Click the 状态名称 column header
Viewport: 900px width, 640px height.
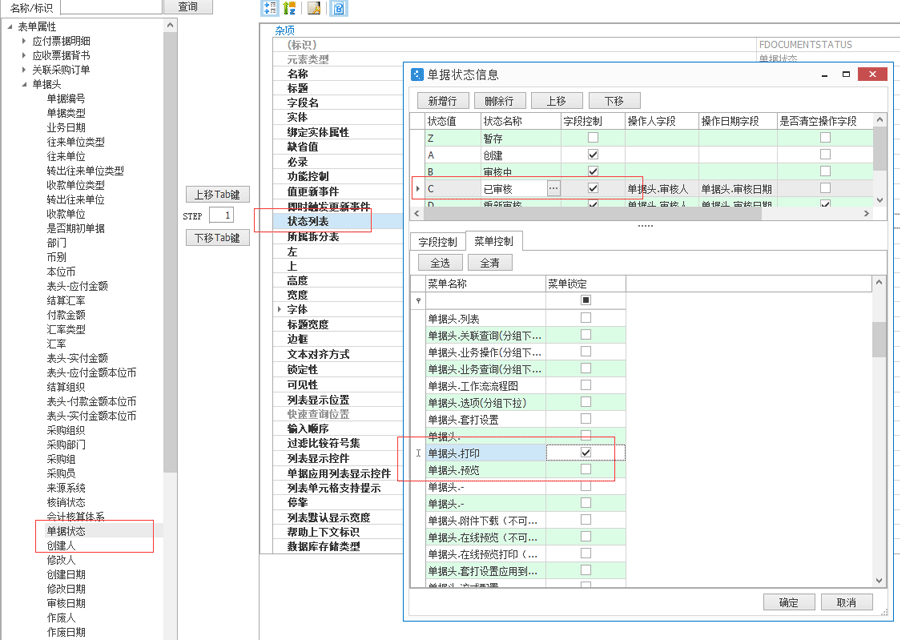click(x=521, y=121)
